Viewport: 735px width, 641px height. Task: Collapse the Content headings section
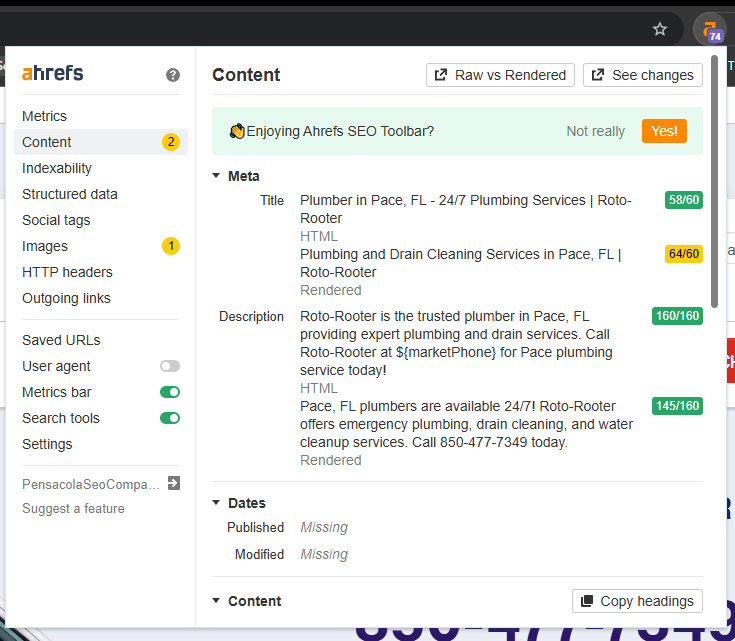coord(216,601)
